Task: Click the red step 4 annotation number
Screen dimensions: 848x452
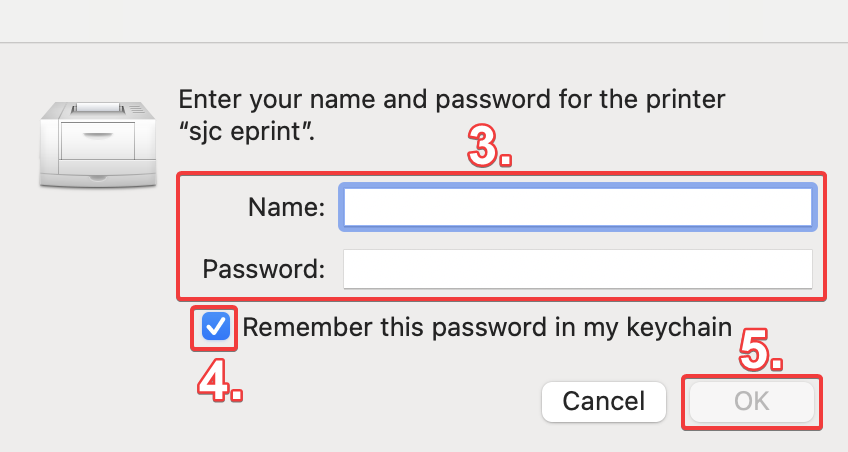Action: tap(220, 381)
